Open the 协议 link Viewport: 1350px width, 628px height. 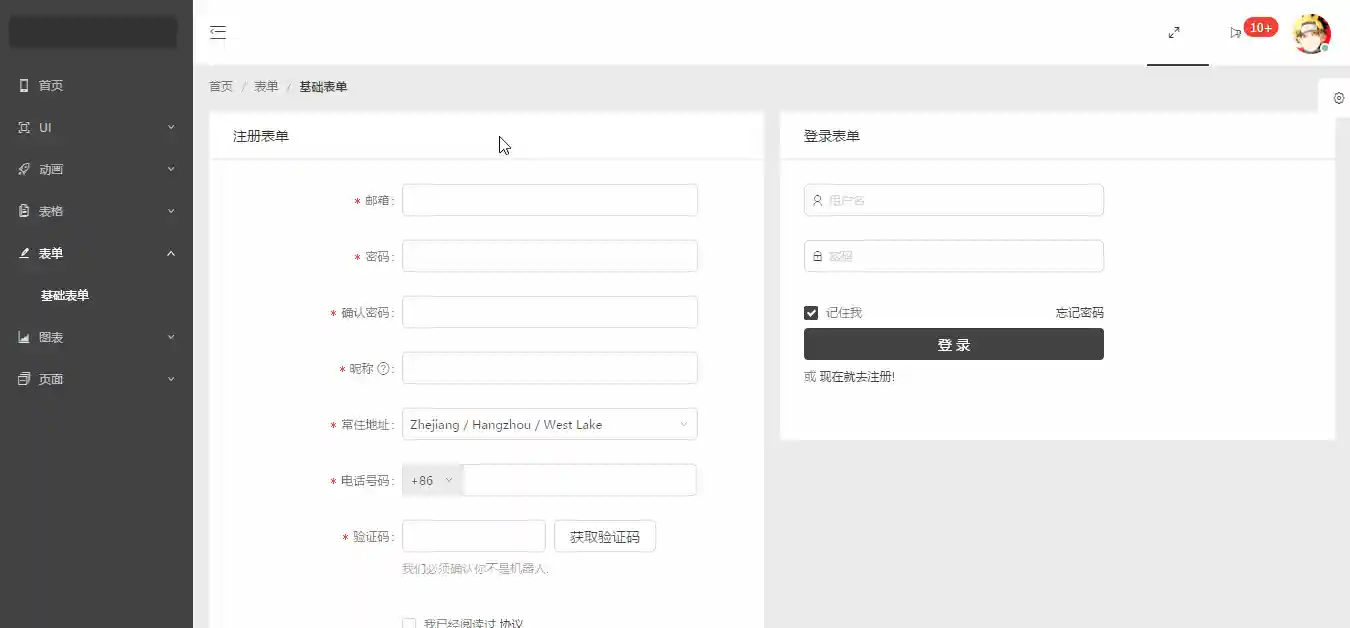click(511, 624)
